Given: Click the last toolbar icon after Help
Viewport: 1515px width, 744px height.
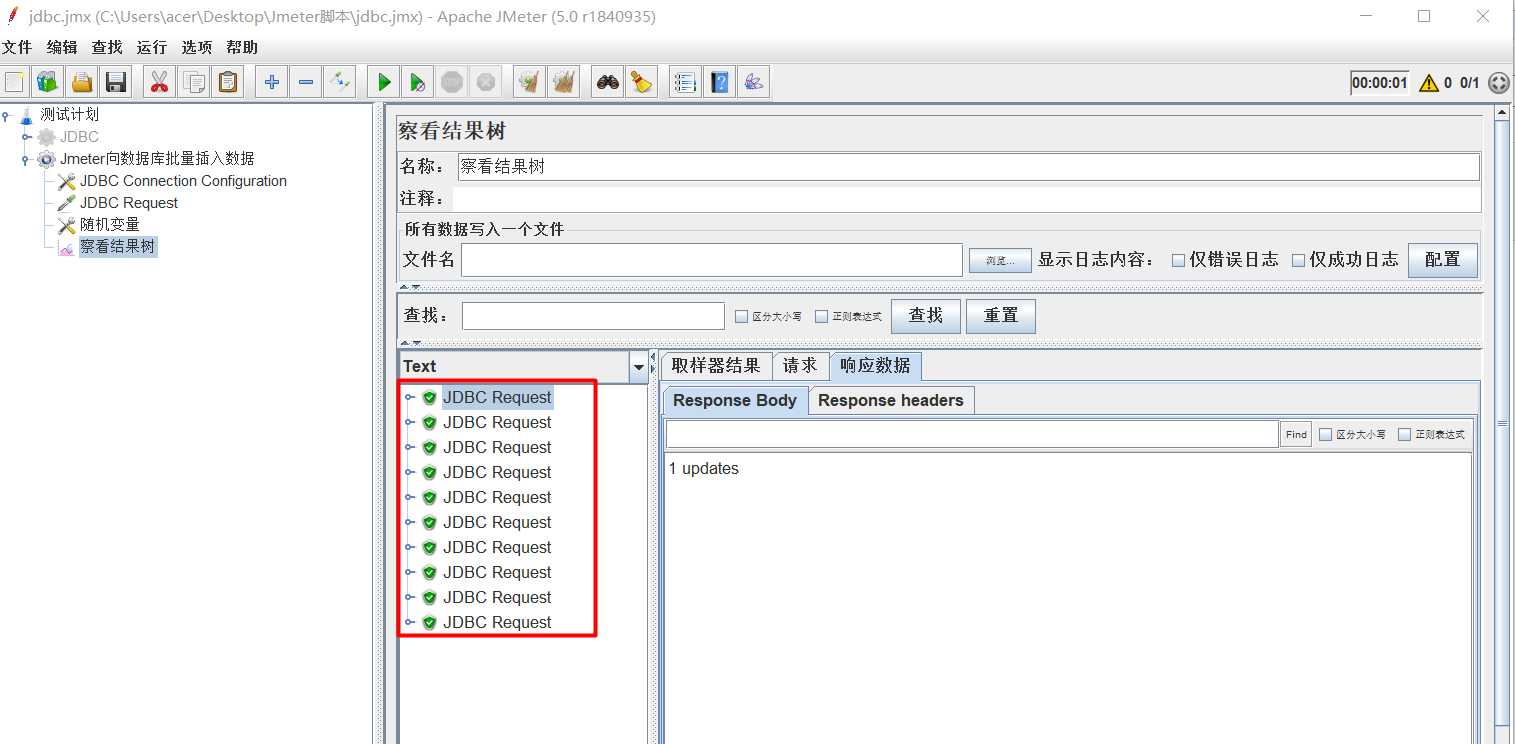Looking at the screenshot, I should click(753, 82).
